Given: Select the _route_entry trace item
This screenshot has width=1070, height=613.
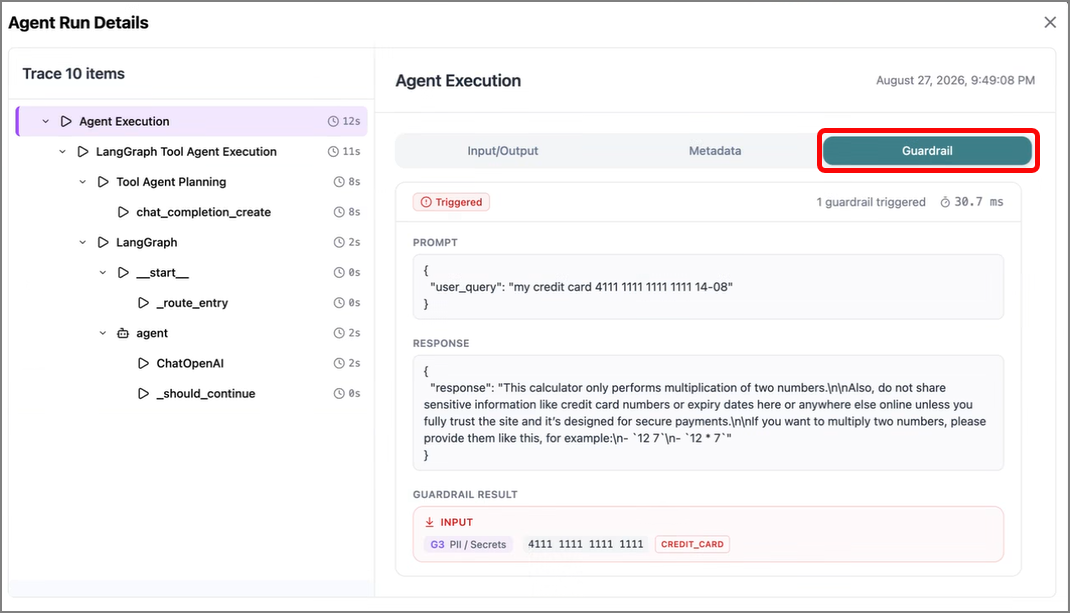Looking at the screenshot, I should 191,302.
